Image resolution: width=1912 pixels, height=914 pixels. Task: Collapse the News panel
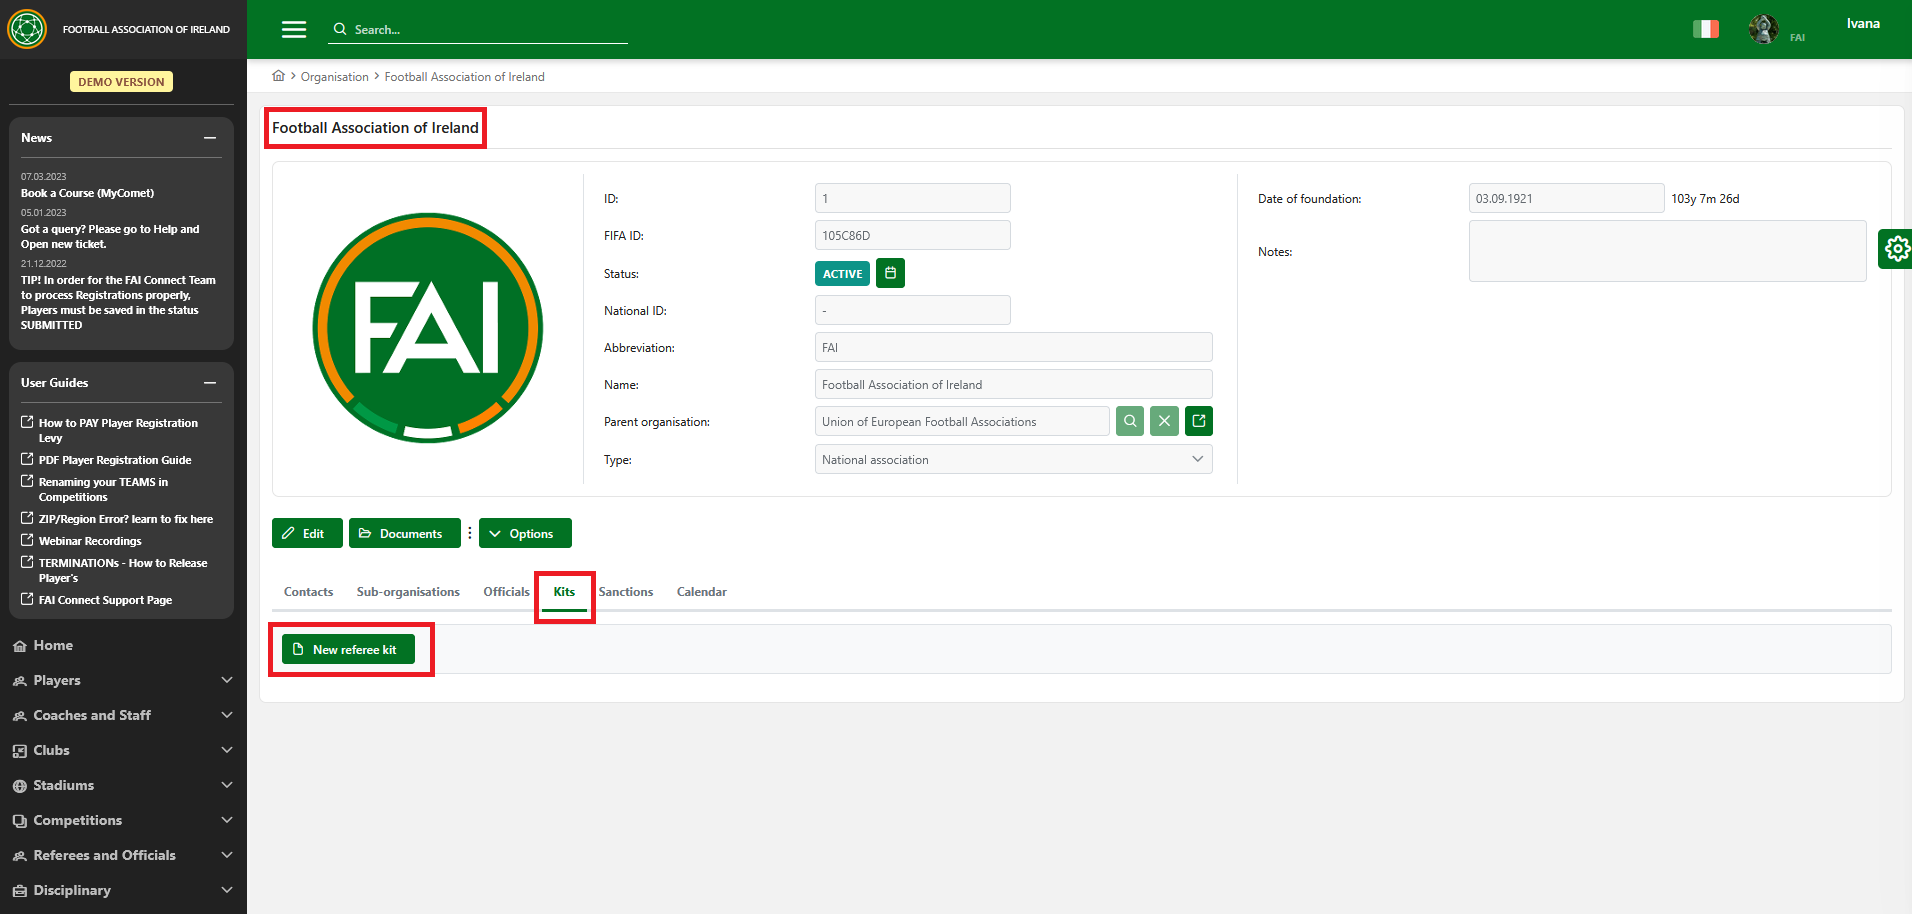click(x=210, y=138)
